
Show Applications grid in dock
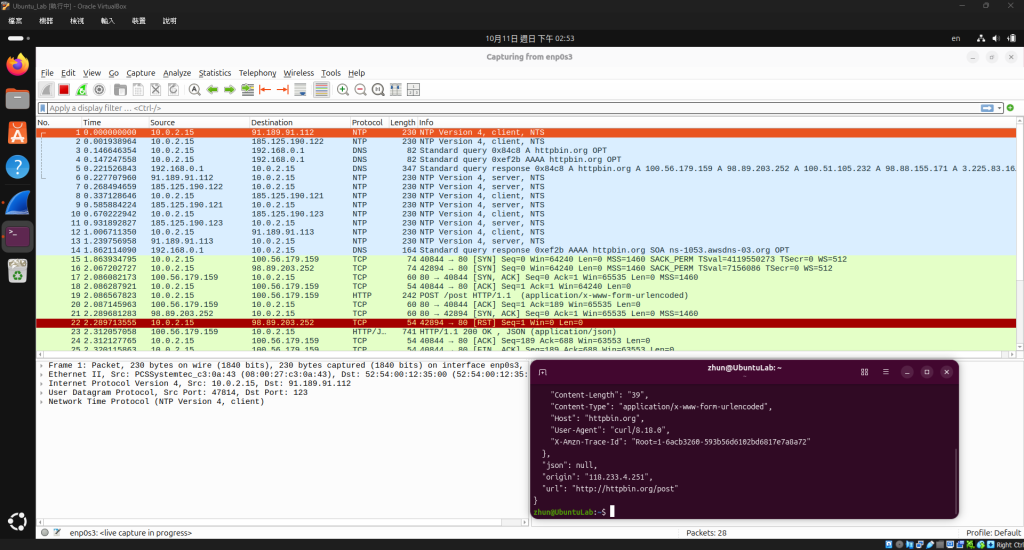[x=18, y=521]
